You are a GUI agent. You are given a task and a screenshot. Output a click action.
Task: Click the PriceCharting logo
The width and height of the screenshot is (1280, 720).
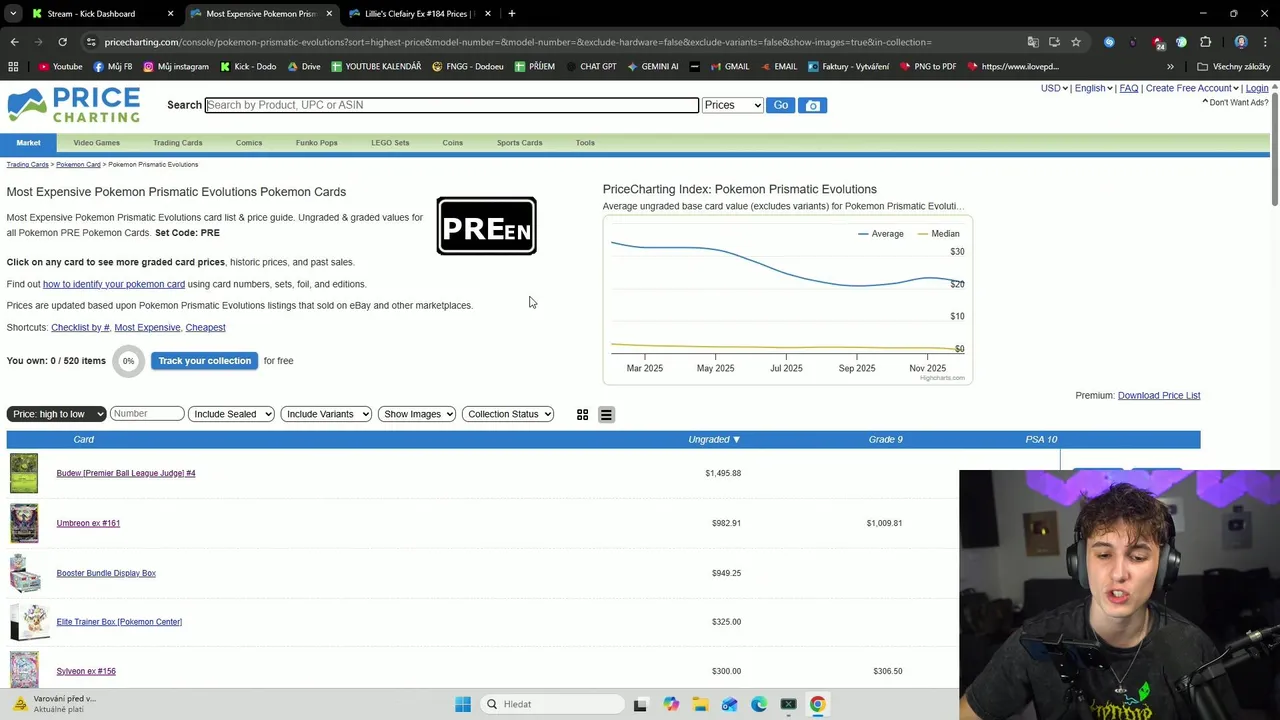tap(74, 105)
